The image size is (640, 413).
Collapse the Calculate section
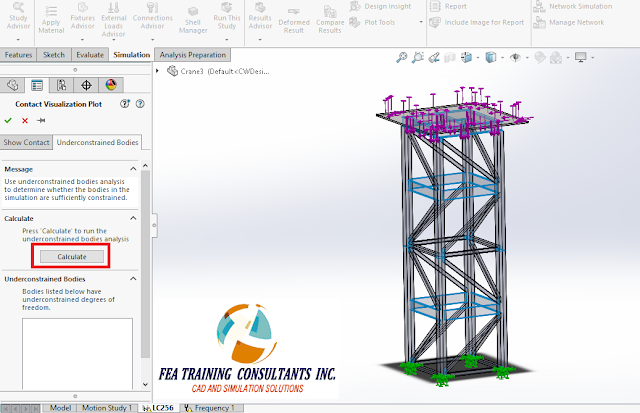(133, 218)
